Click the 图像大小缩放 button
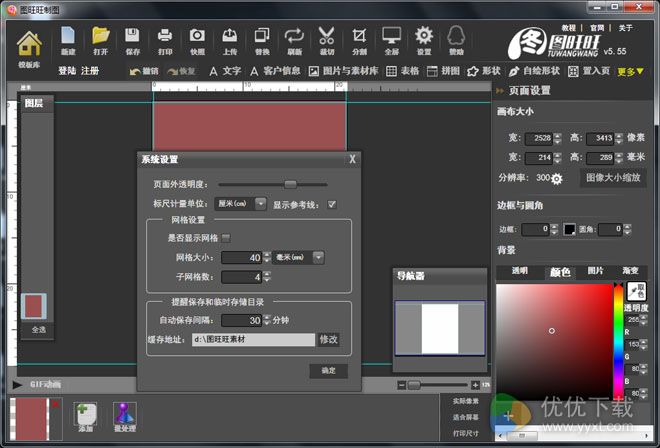Screen dimensions: 660x448 613,178
